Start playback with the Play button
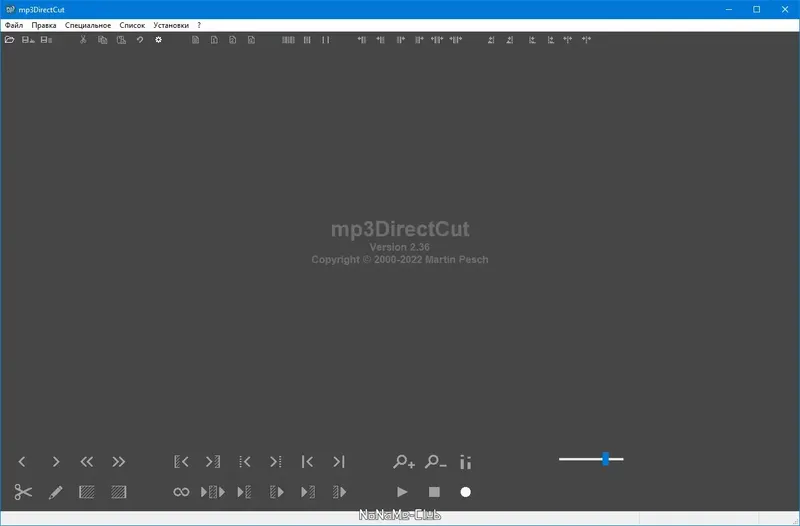 (403, 492)
